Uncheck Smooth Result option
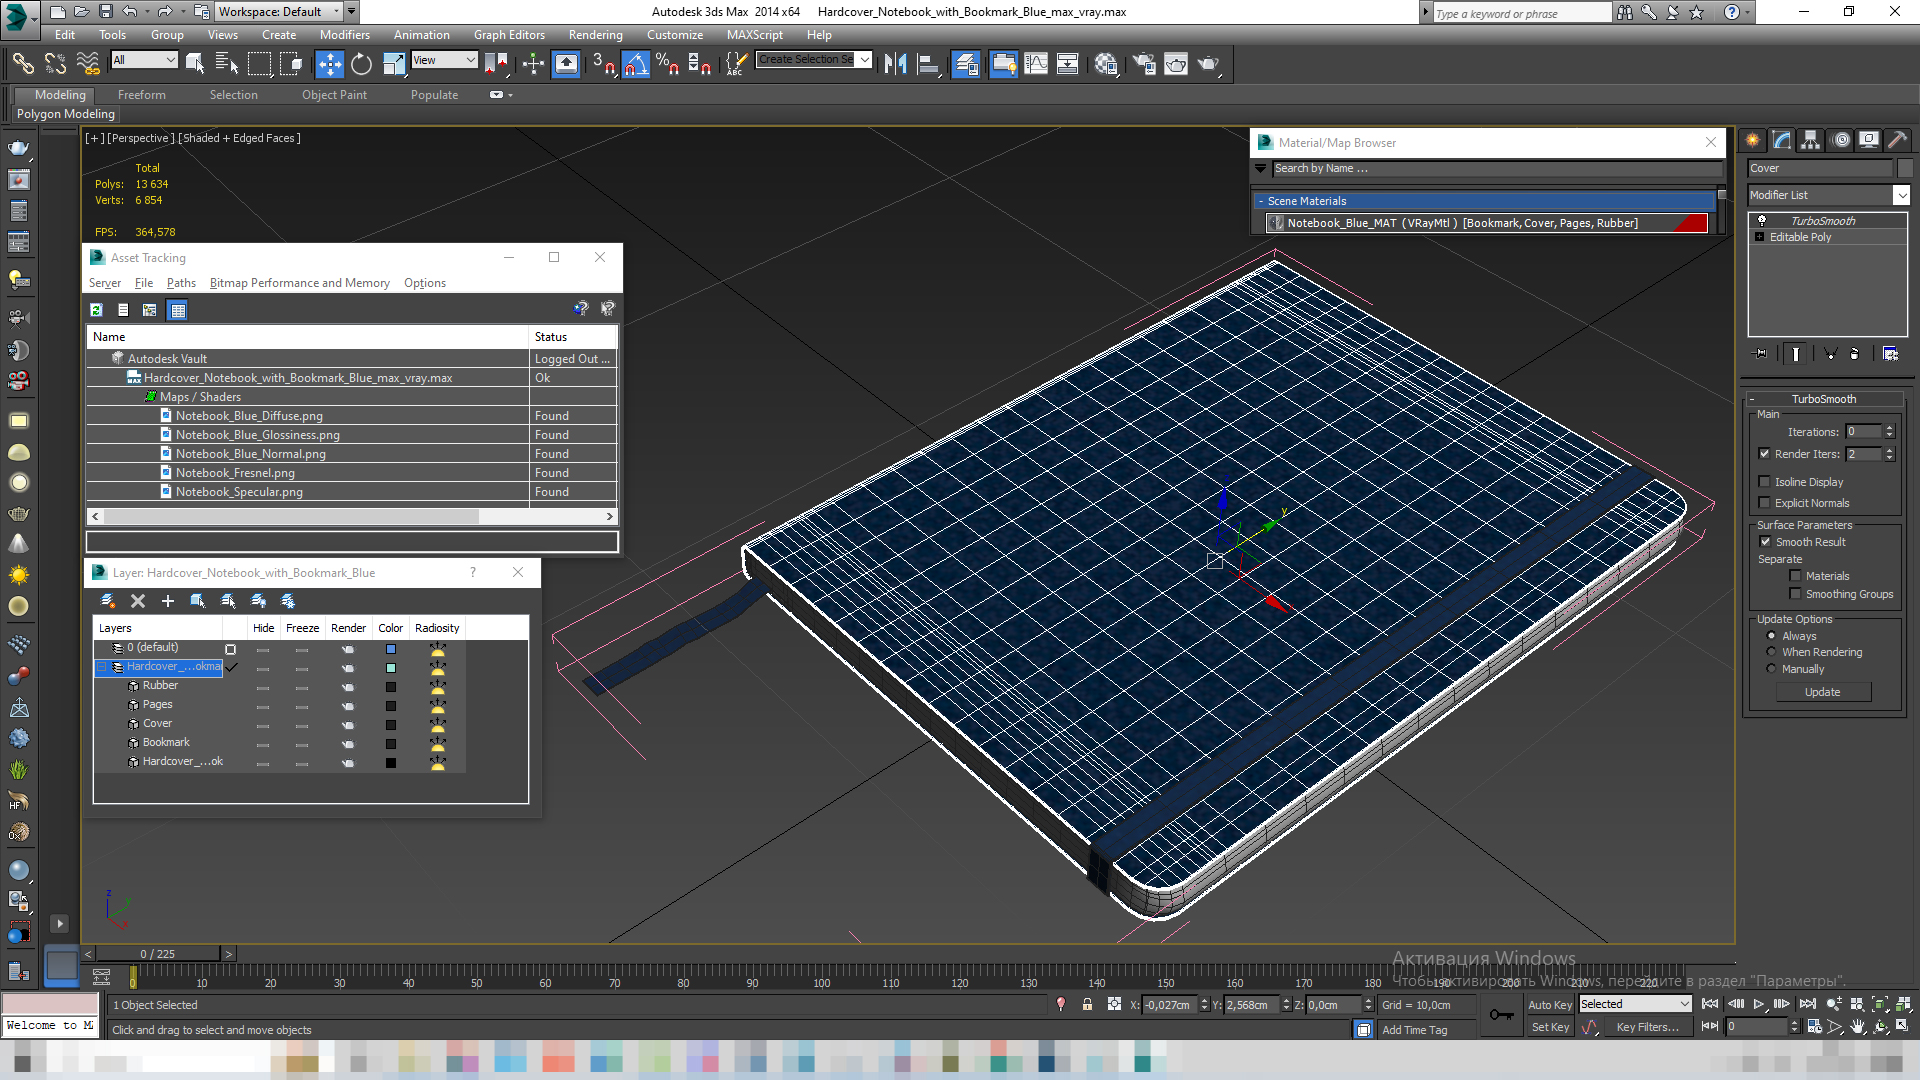Image resolution: width=1920 pixels, height=1080 pixels. [1765, 542]
